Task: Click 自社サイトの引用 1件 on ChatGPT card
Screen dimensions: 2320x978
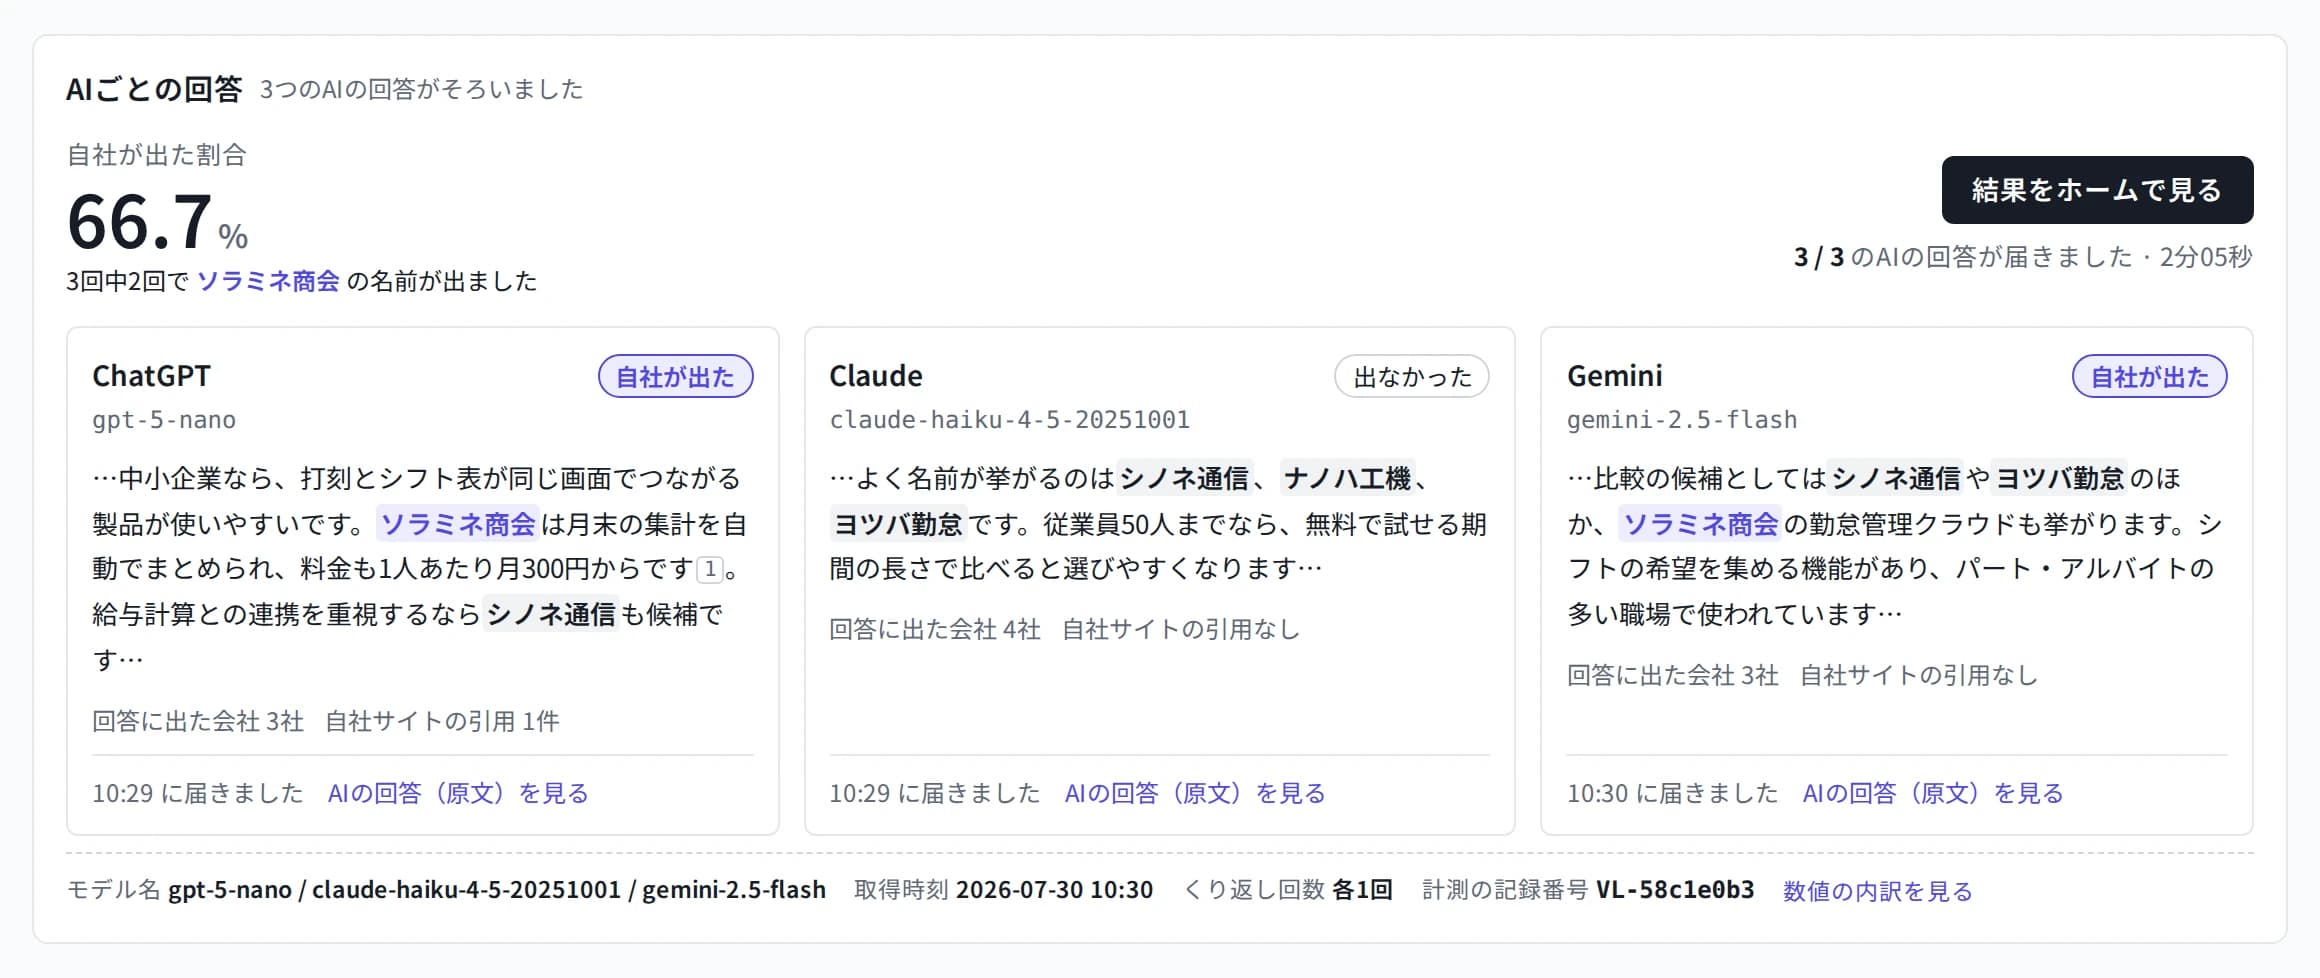Action: click(442, 721)
